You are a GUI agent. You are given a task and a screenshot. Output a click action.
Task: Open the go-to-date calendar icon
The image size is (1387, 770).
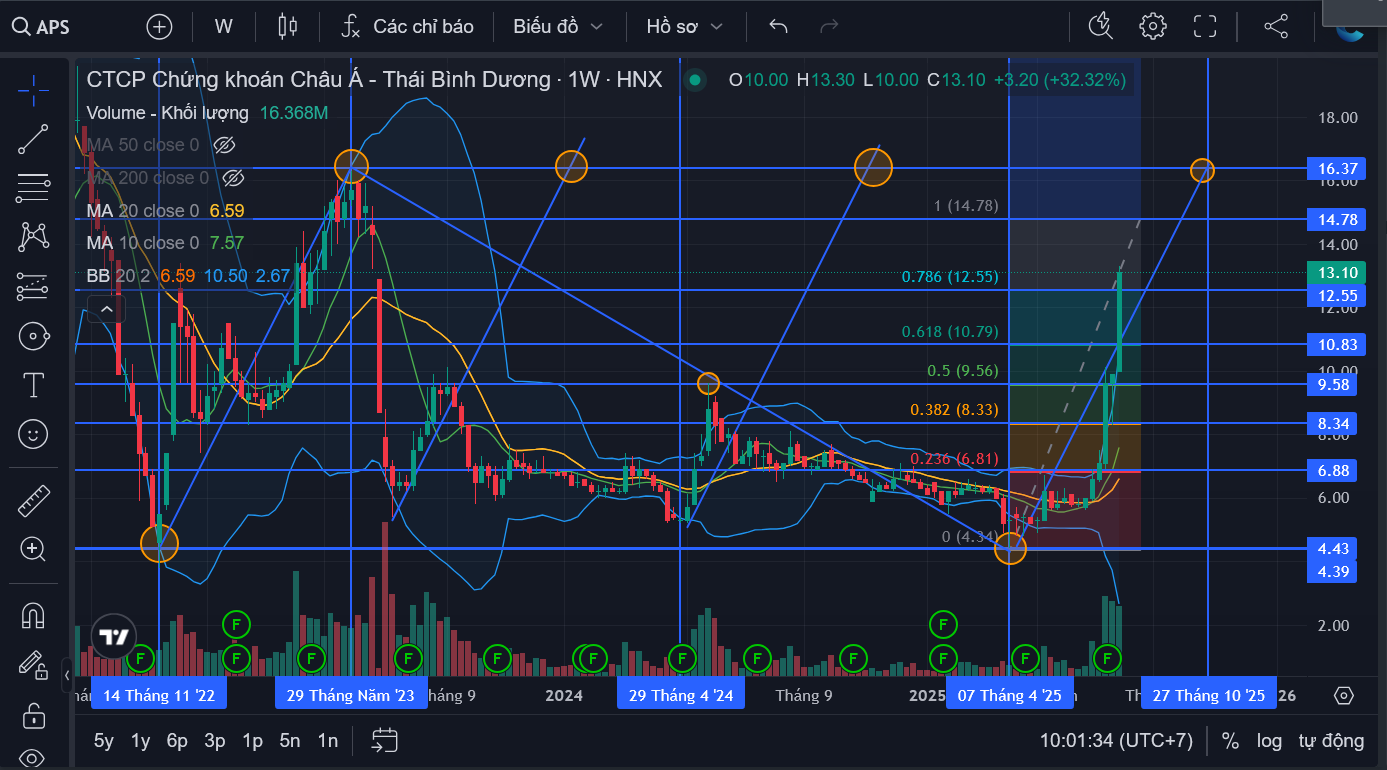click(x=384, y=740)
